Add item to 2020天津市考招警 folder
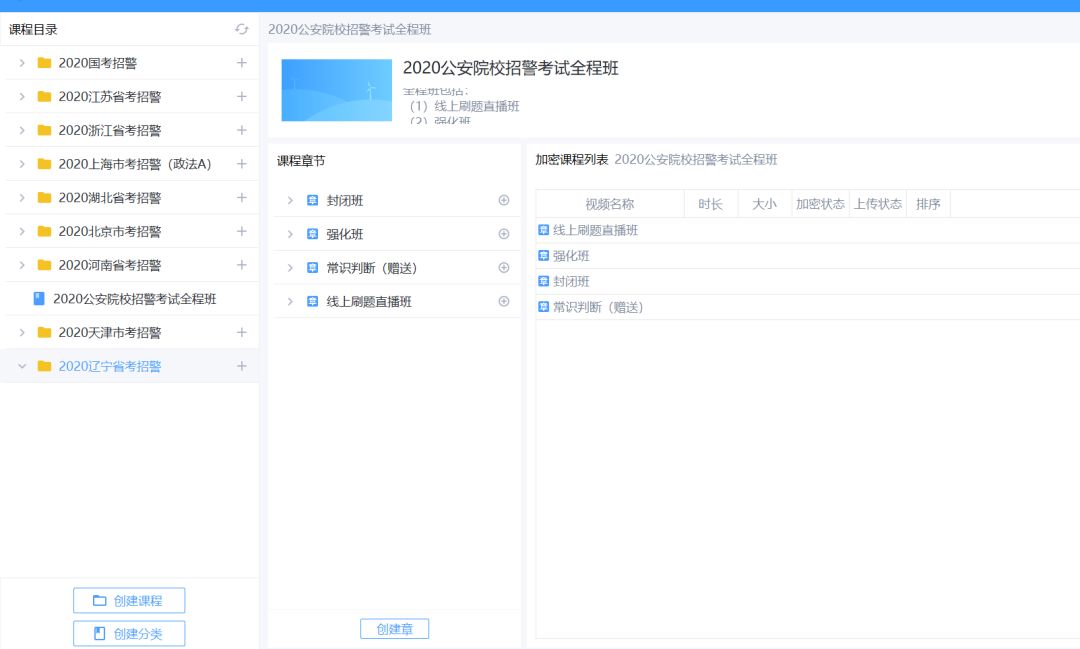 242,332
